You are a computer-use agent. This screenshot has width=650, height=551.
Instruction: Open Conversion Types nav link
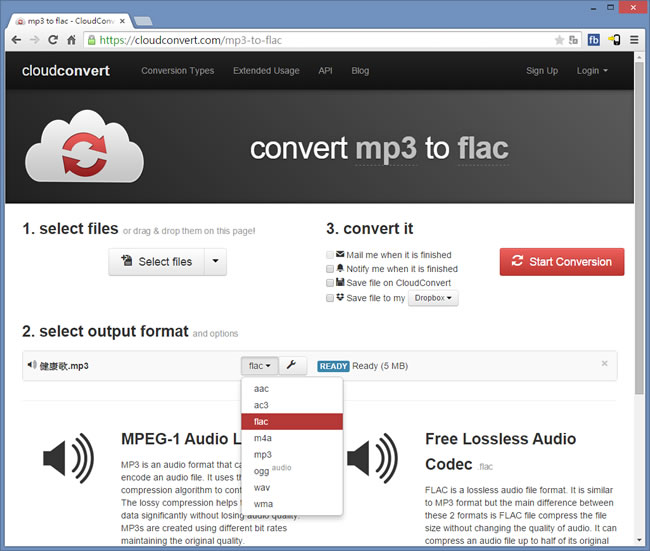coord(178,71)
